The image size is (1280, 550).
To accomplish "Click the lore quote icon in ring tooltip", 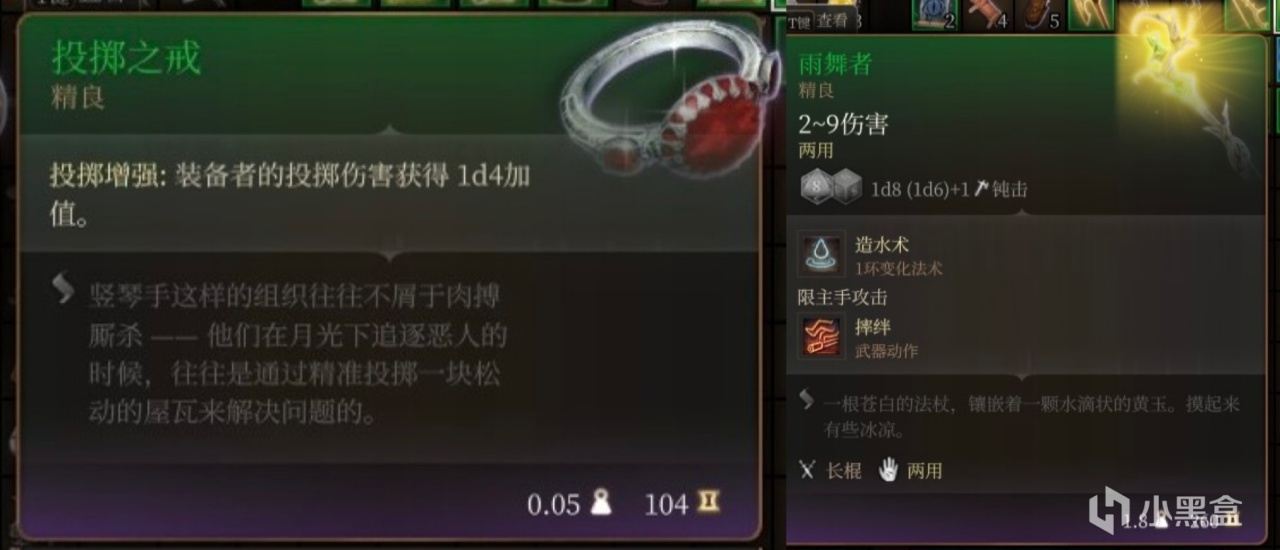I will tap(63, 290).
